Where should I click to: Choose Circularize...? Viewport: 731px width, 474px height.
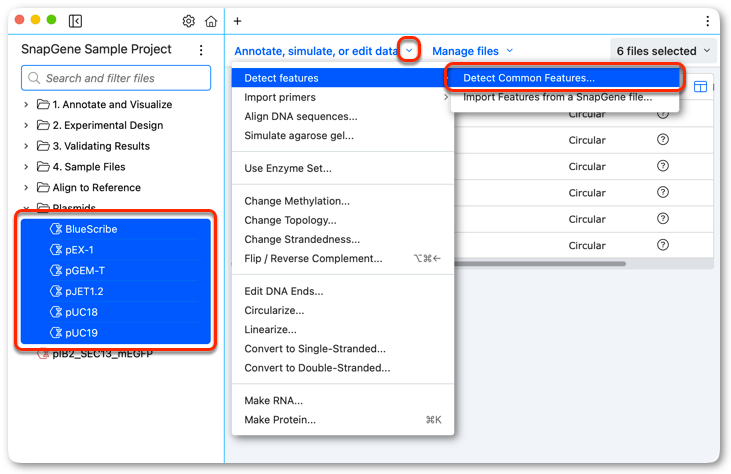(343, 310)
